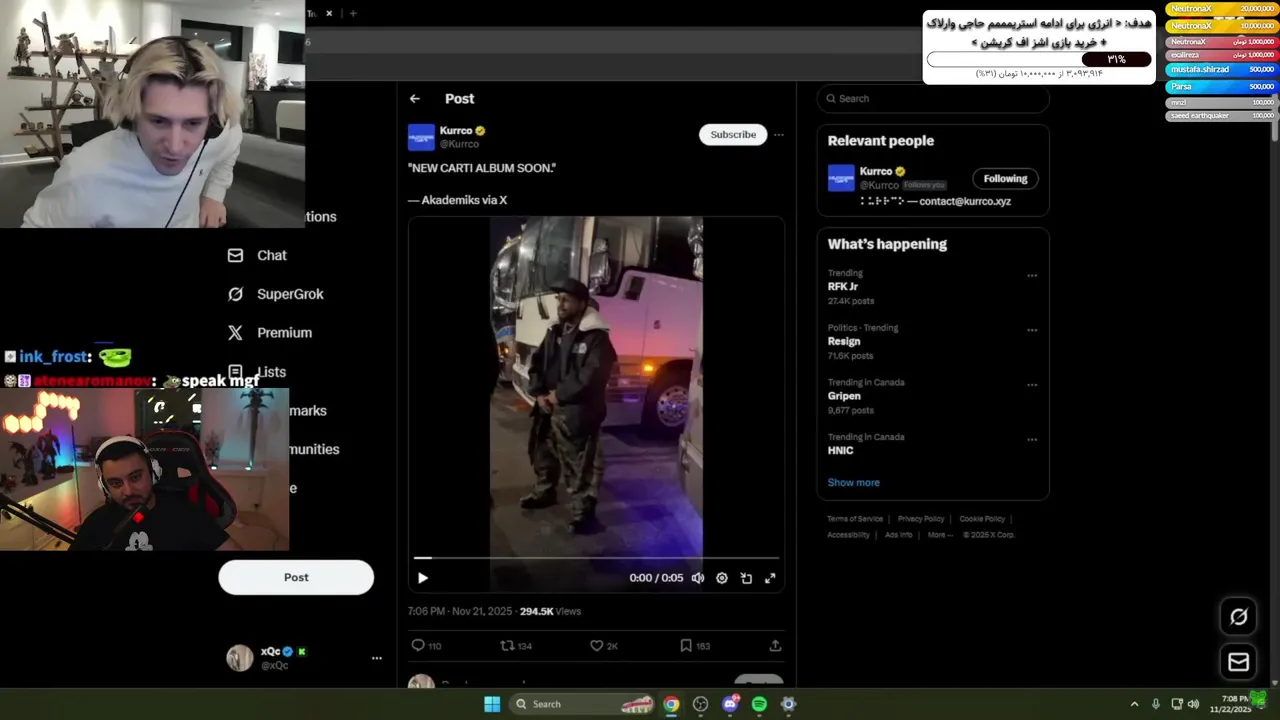Expand the video to fullscreen
The image size is (1280, 720).
point(770,578)
